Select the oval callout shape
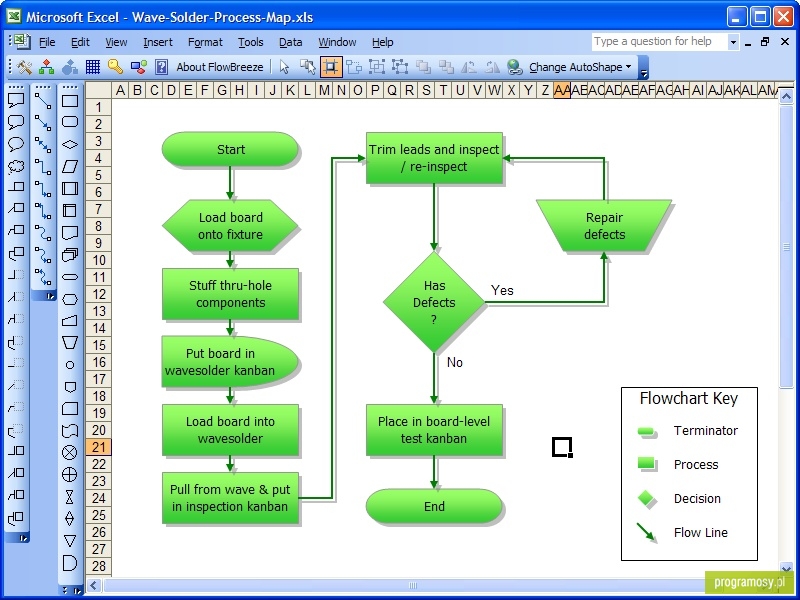 click(x=16, y=144)
